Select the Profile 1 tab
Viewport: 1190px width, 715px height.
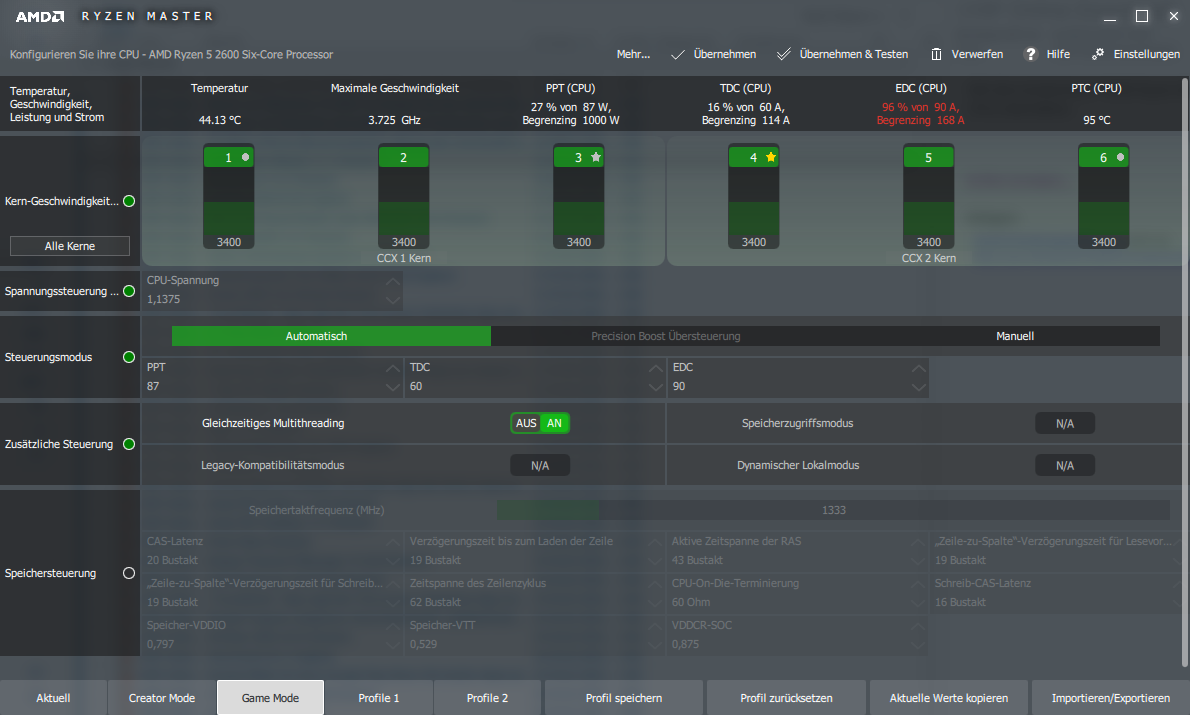click(379, 698)
